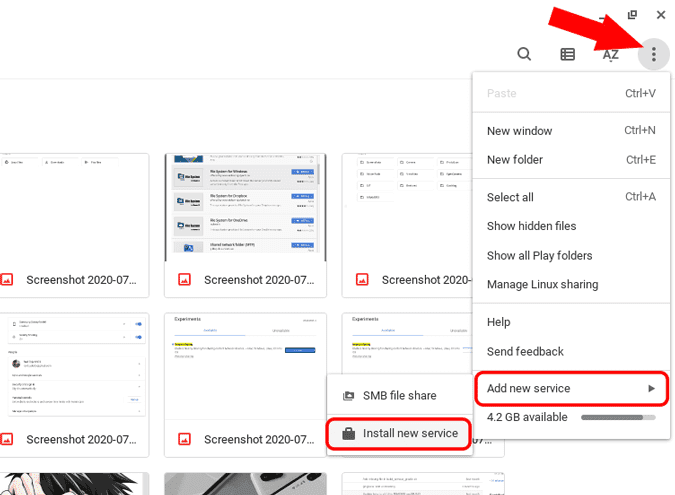The image size is (675, 495).
Task: Click Send feedback
Action: click(525, 352)
